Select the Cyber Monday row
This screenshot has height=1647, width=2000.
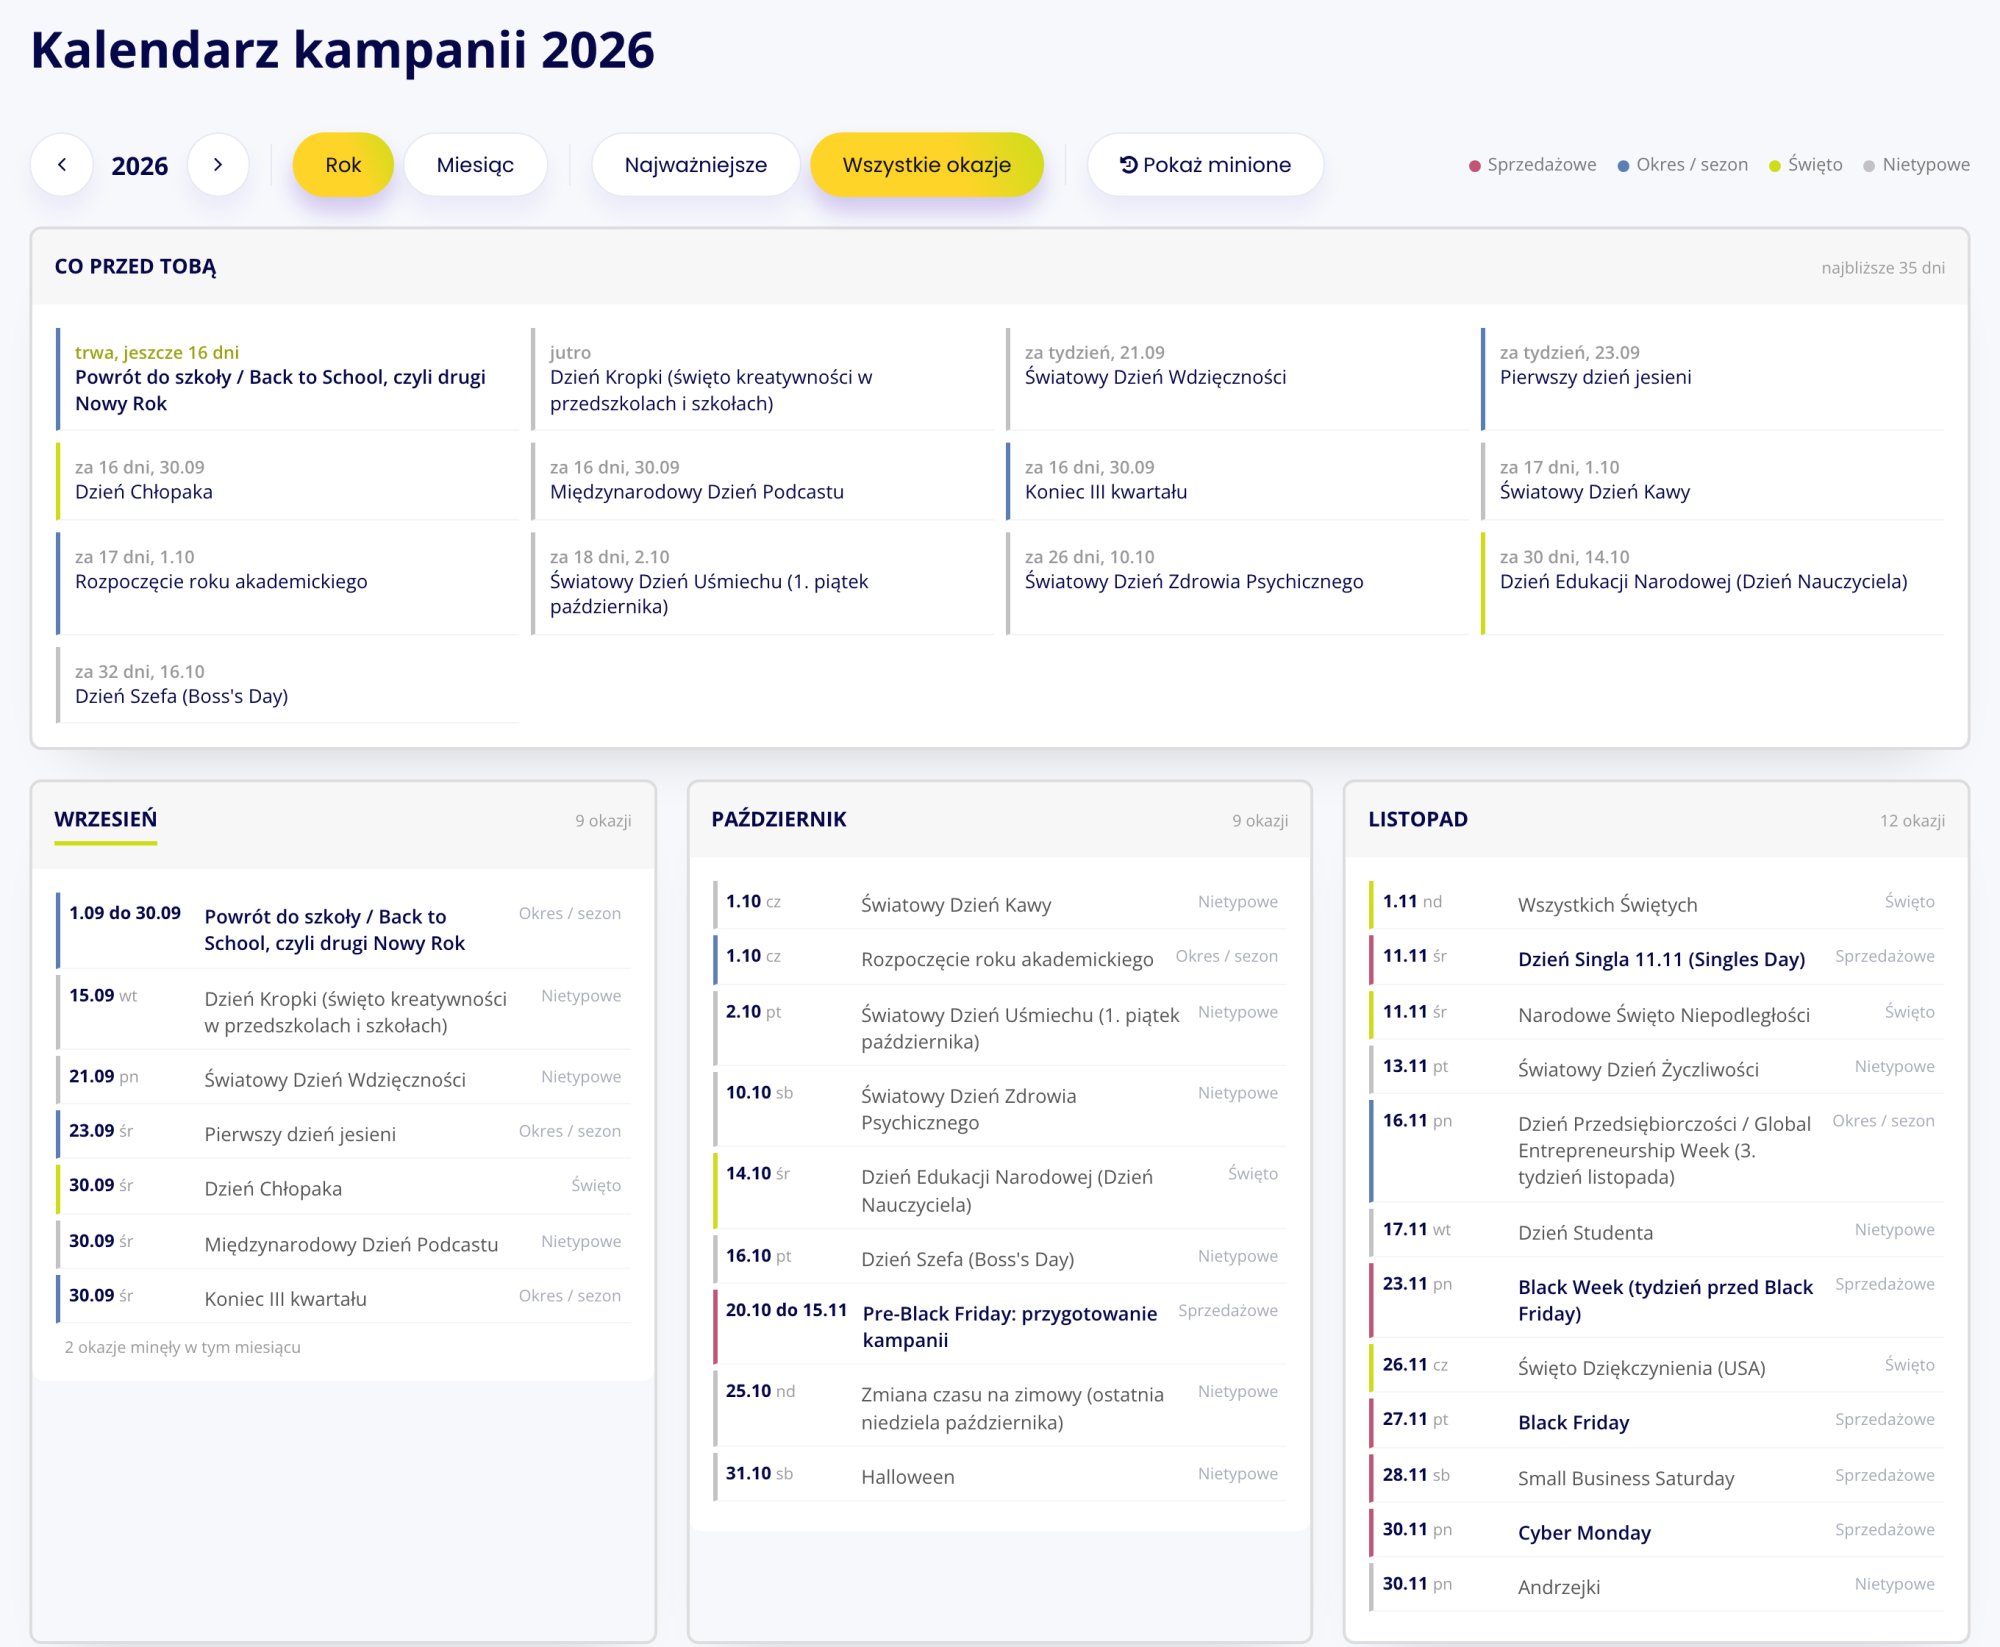pos(1657,1531)
